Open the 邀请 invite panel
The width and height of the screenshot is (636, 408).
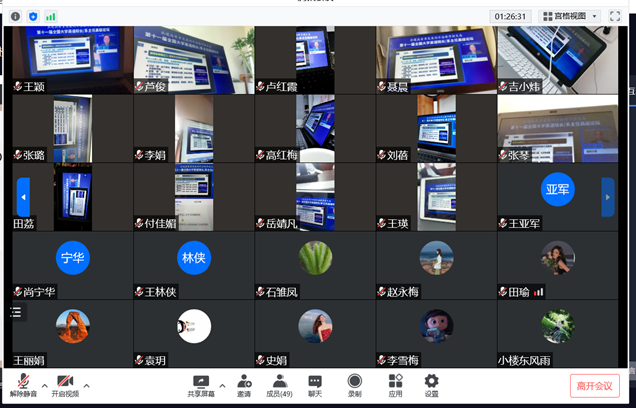[x=244, y=385]
